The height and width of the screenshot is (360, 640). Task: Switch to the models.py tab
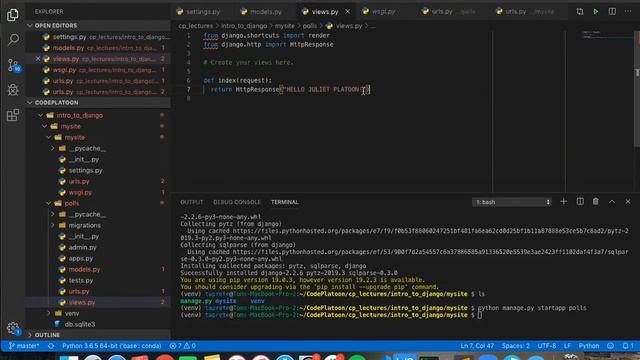[262, 12]
